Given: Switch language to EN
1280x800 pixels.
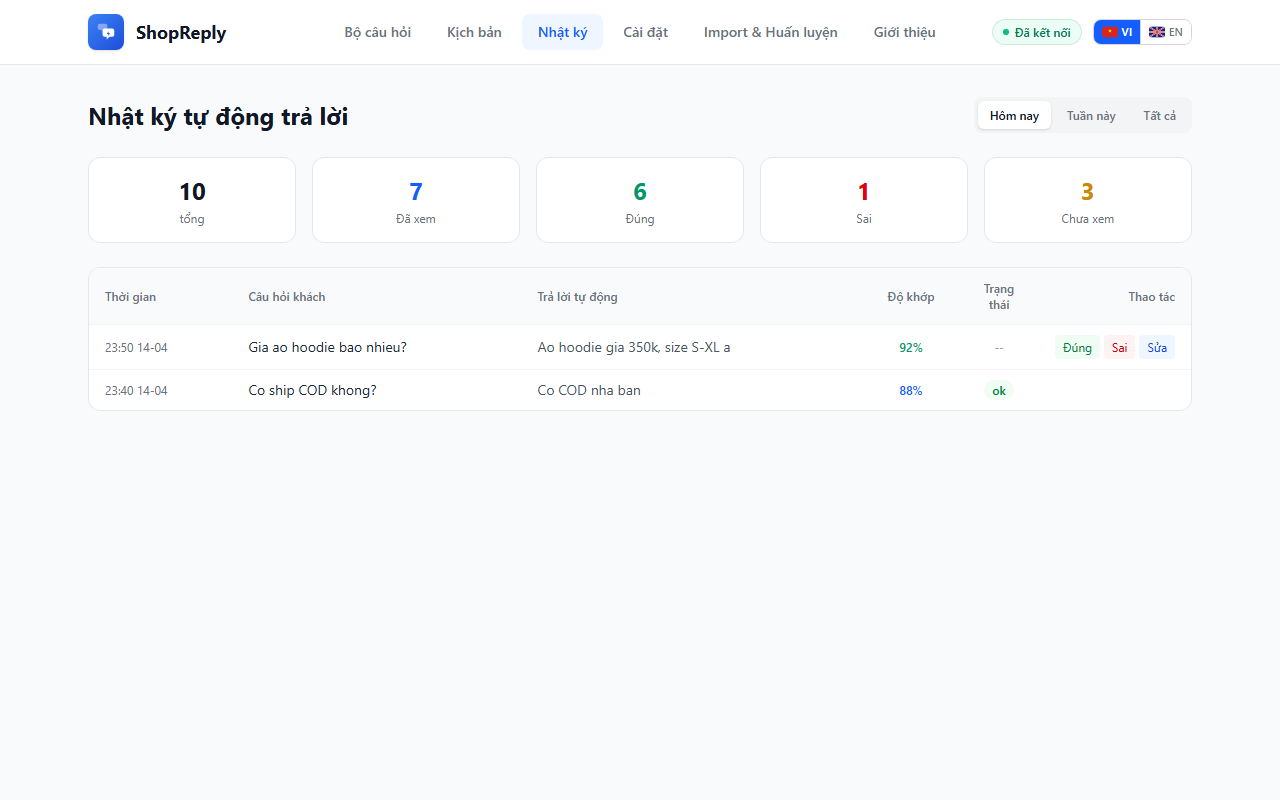Looking at the screenshot, I should tap(1165, 31).
